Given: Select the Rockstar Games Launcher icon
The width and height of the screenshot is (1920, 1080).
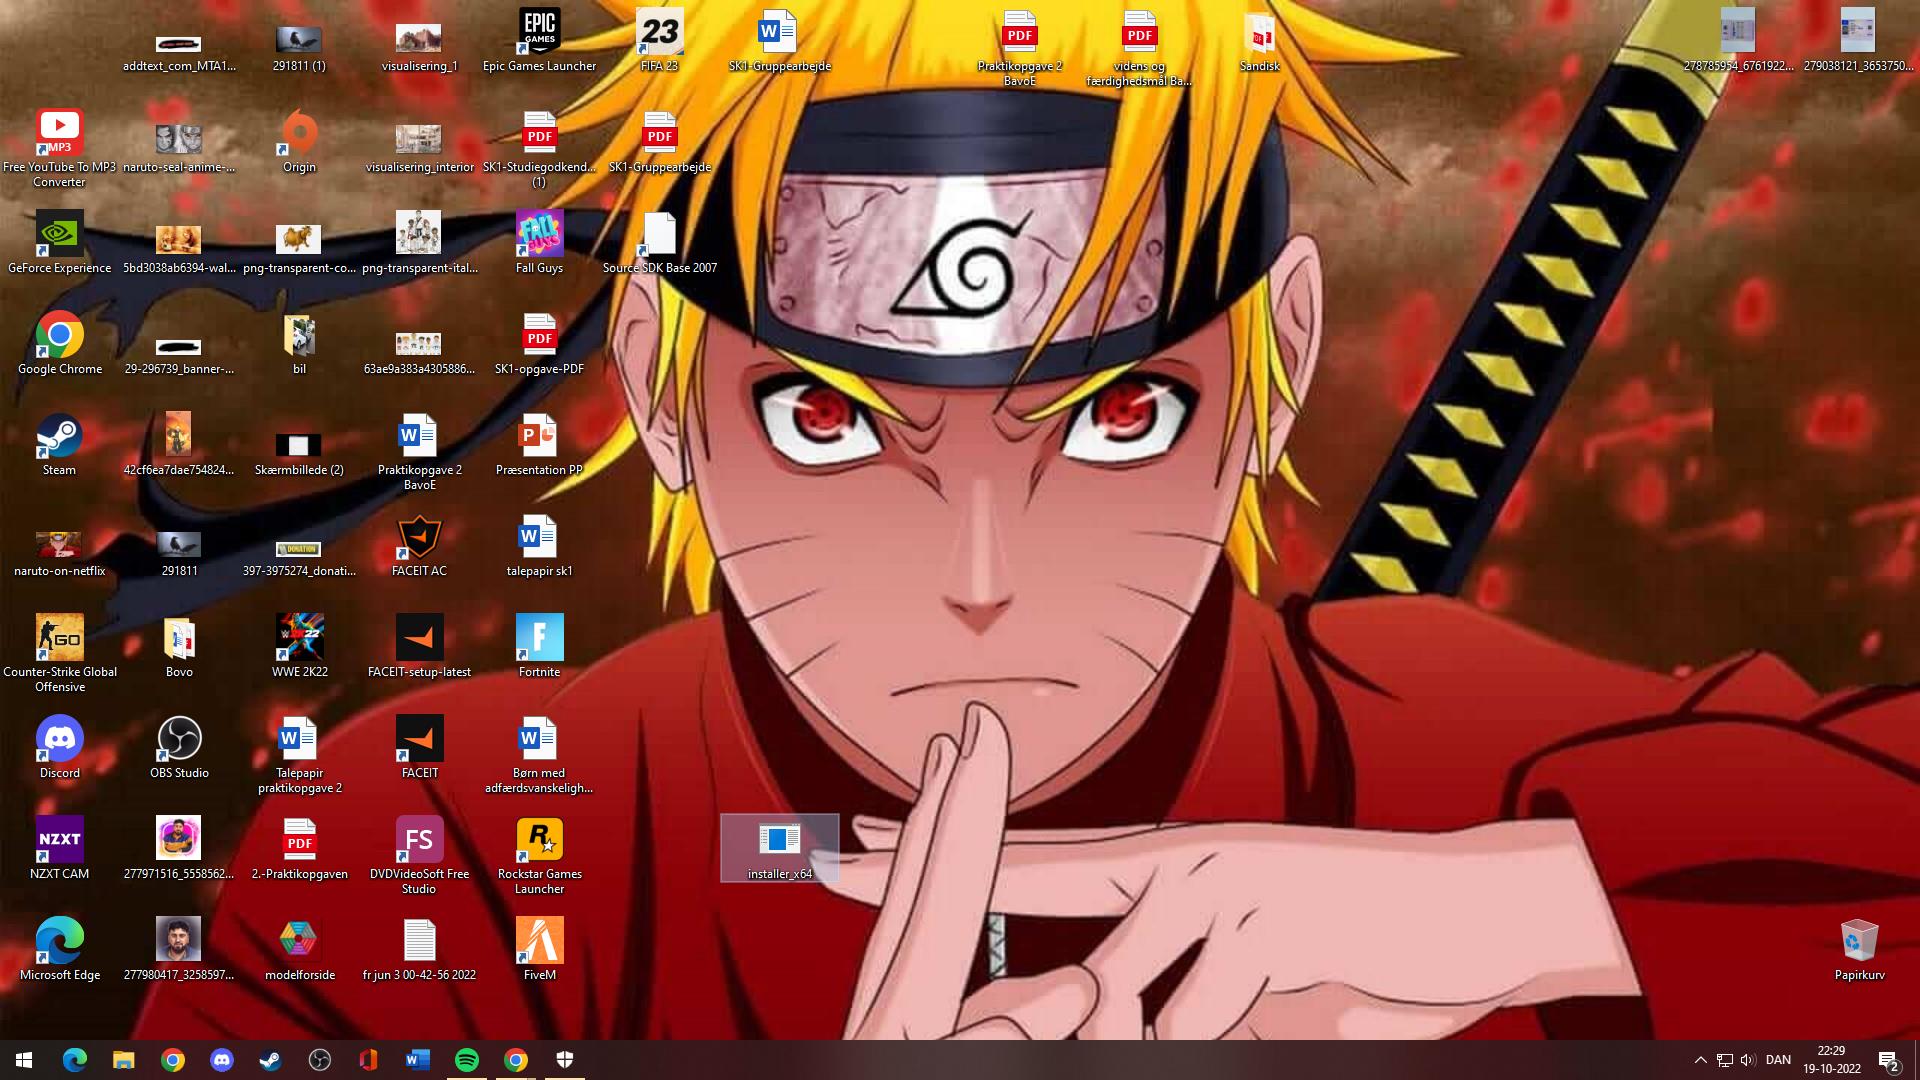Looking at the screenshot, I should click(x=539, y=841).
